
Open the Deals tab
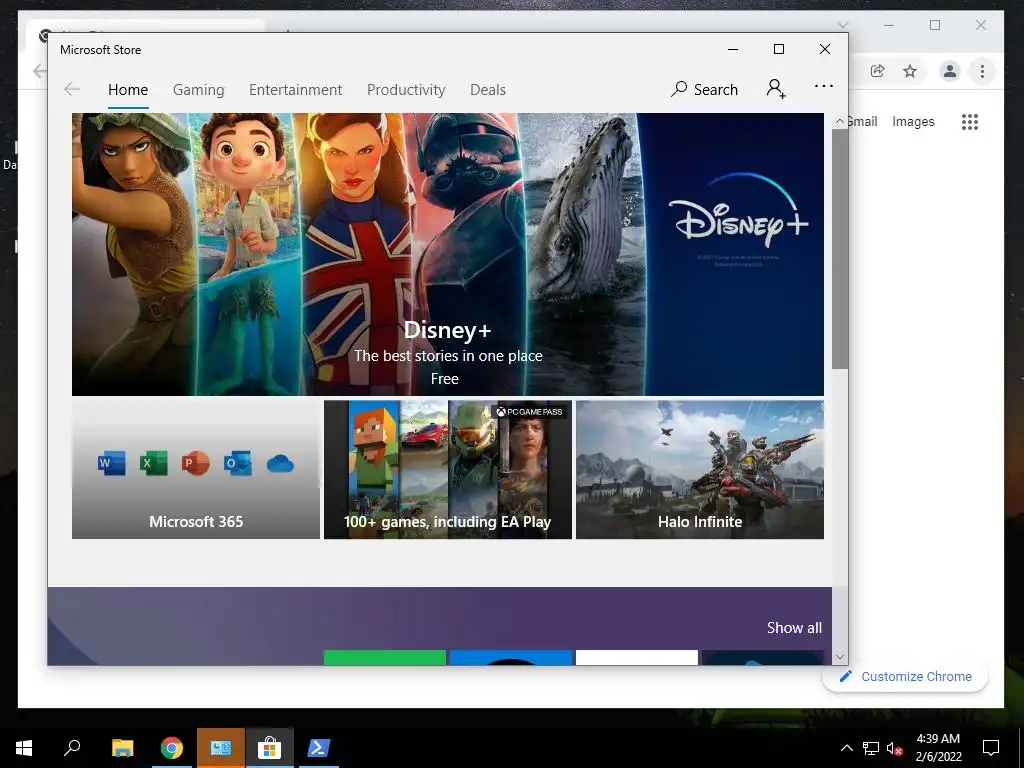tap(488, 89)
